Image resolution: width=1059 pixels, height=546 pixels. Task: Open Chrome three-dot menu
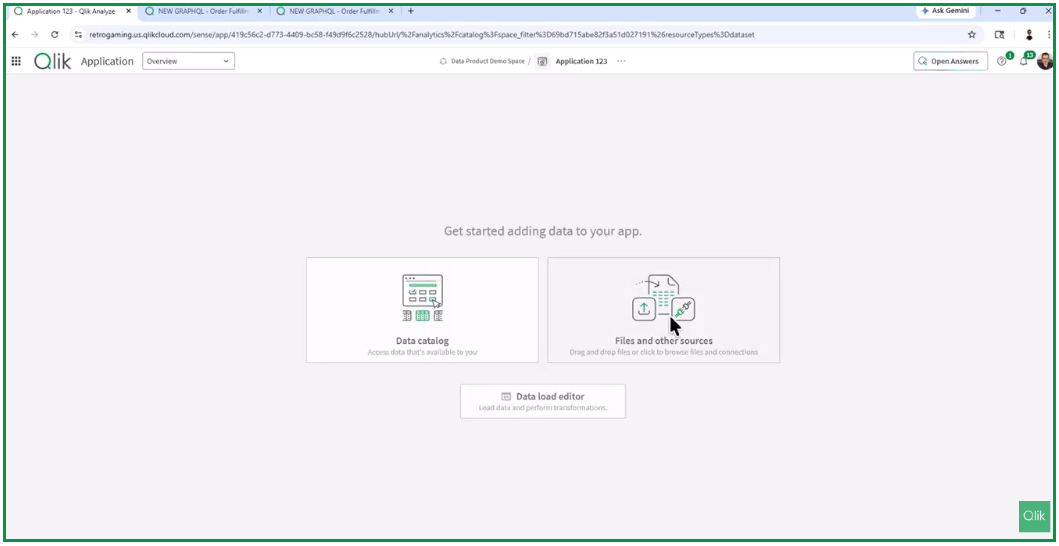pyautogui.click(x=1047, y=34)
